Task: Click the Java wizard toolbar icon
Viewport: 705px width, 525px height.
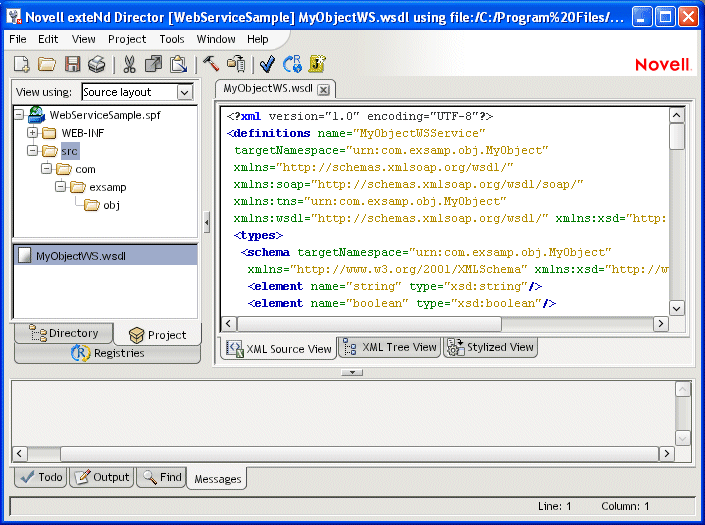Action: click(x=317, y=64)
